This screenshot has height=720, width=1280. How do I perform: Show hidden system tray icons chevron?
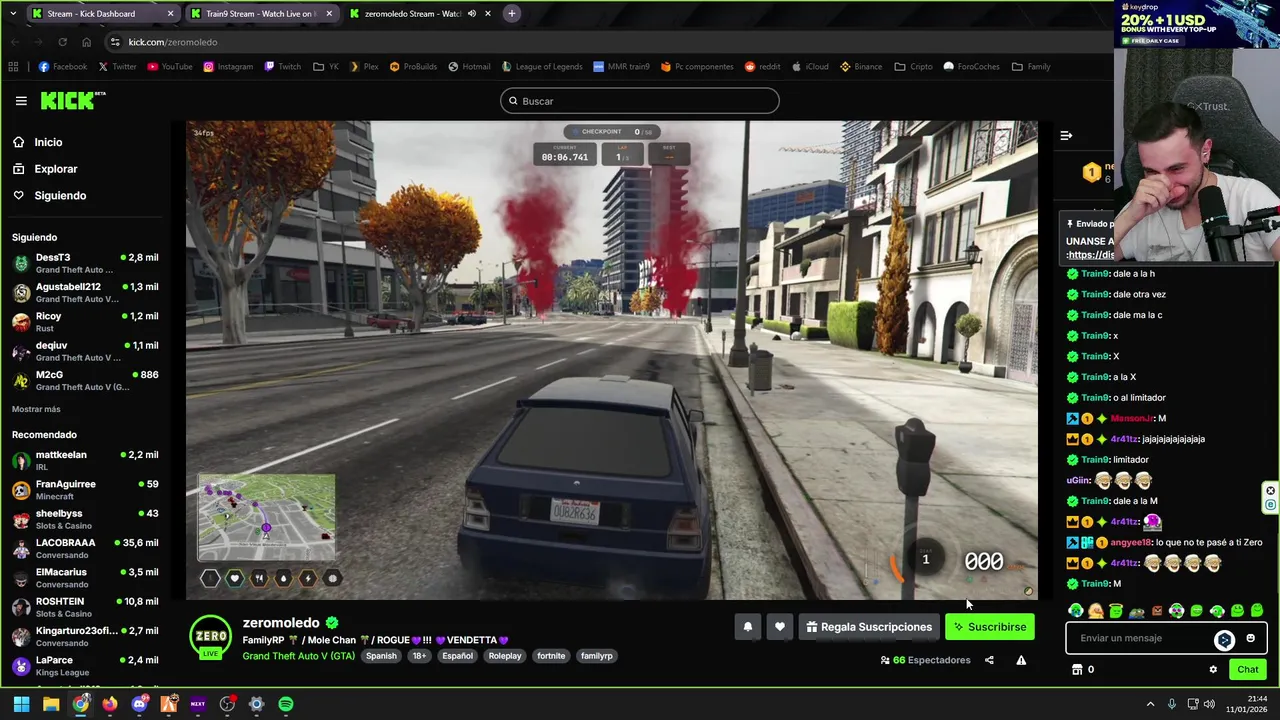(1150, 704)
